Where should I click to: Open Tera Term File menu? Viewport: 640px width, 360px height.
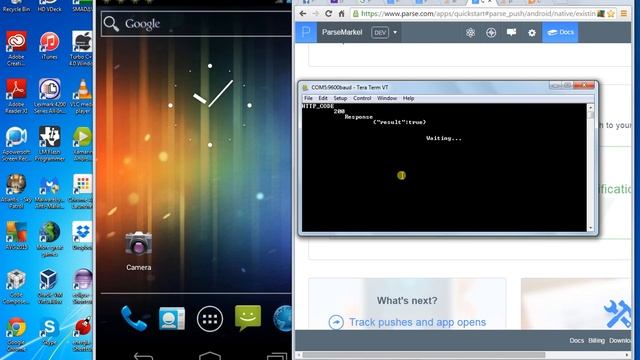tap(308, 98)
